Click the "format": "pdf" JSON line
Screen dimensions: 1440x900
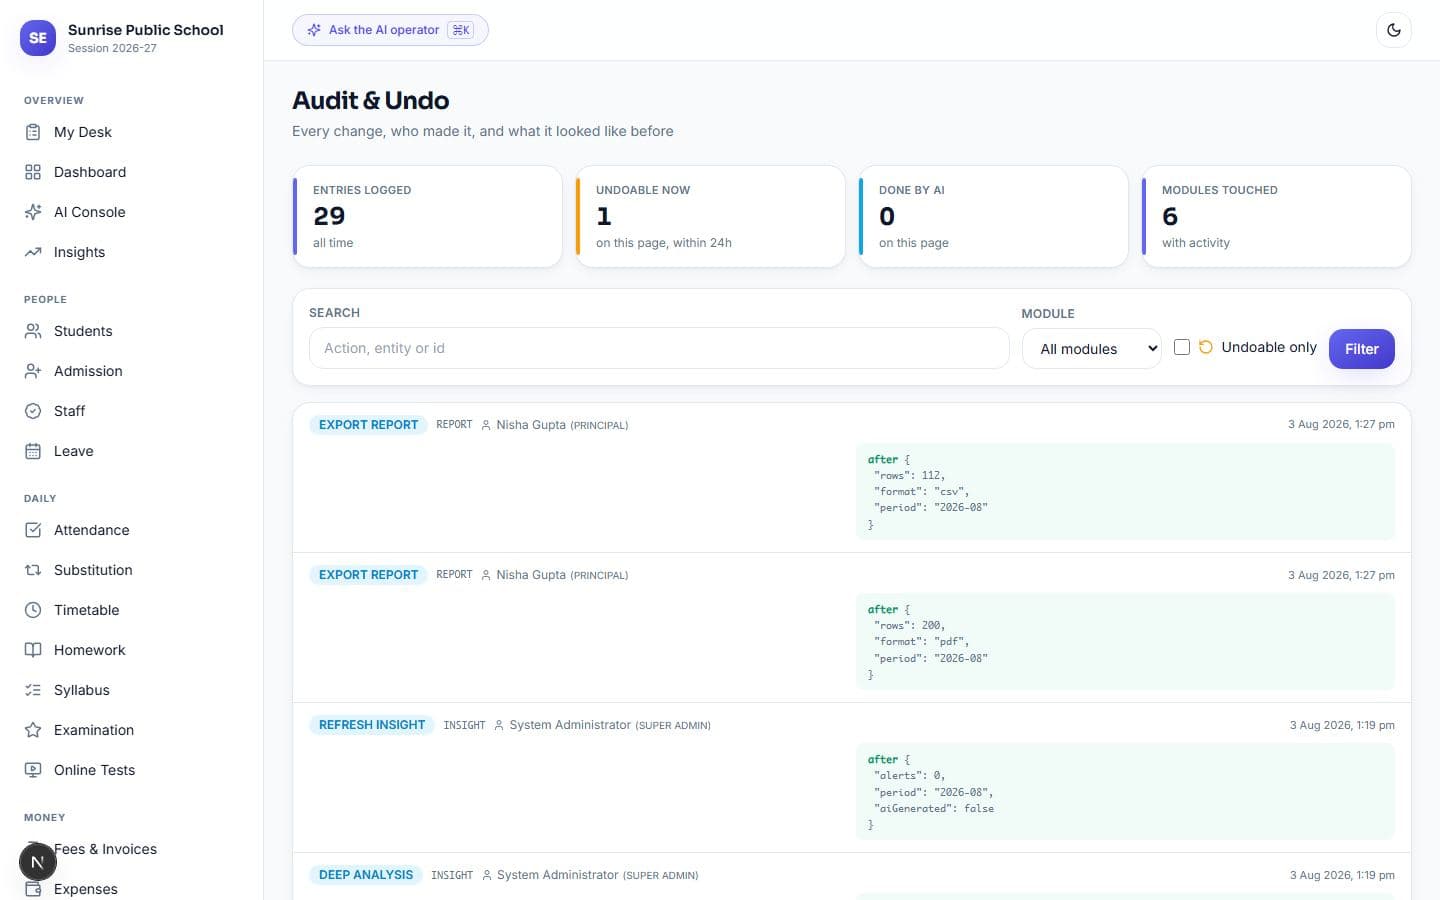[x=921, y=642]
